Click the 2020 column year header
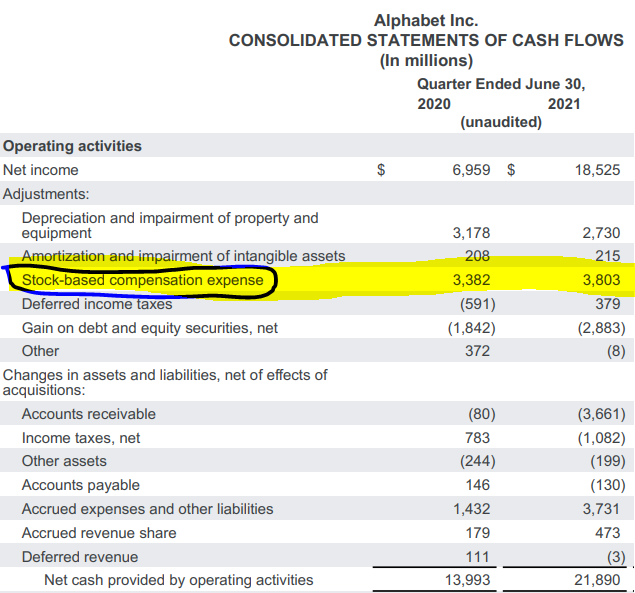This screenshot has height=593, width=635. (x=434, y=104)
